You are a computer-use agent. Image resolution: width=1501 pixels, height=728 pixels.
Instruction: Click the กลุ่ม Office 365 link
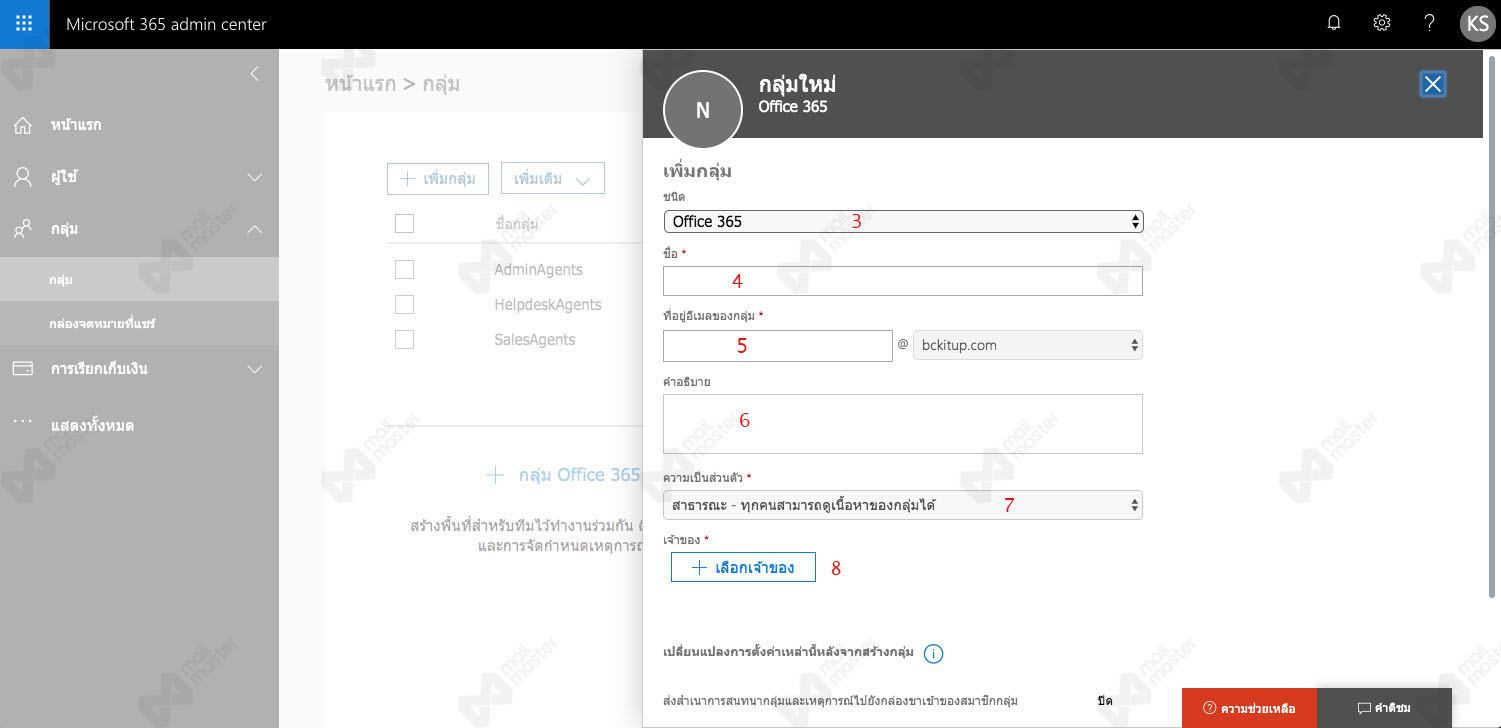(563, 475)
